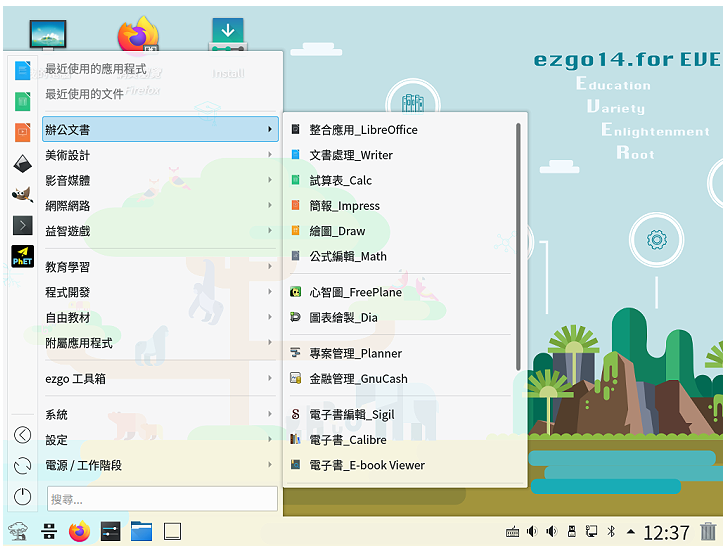Launch Firefox from the taskbar

79,532
